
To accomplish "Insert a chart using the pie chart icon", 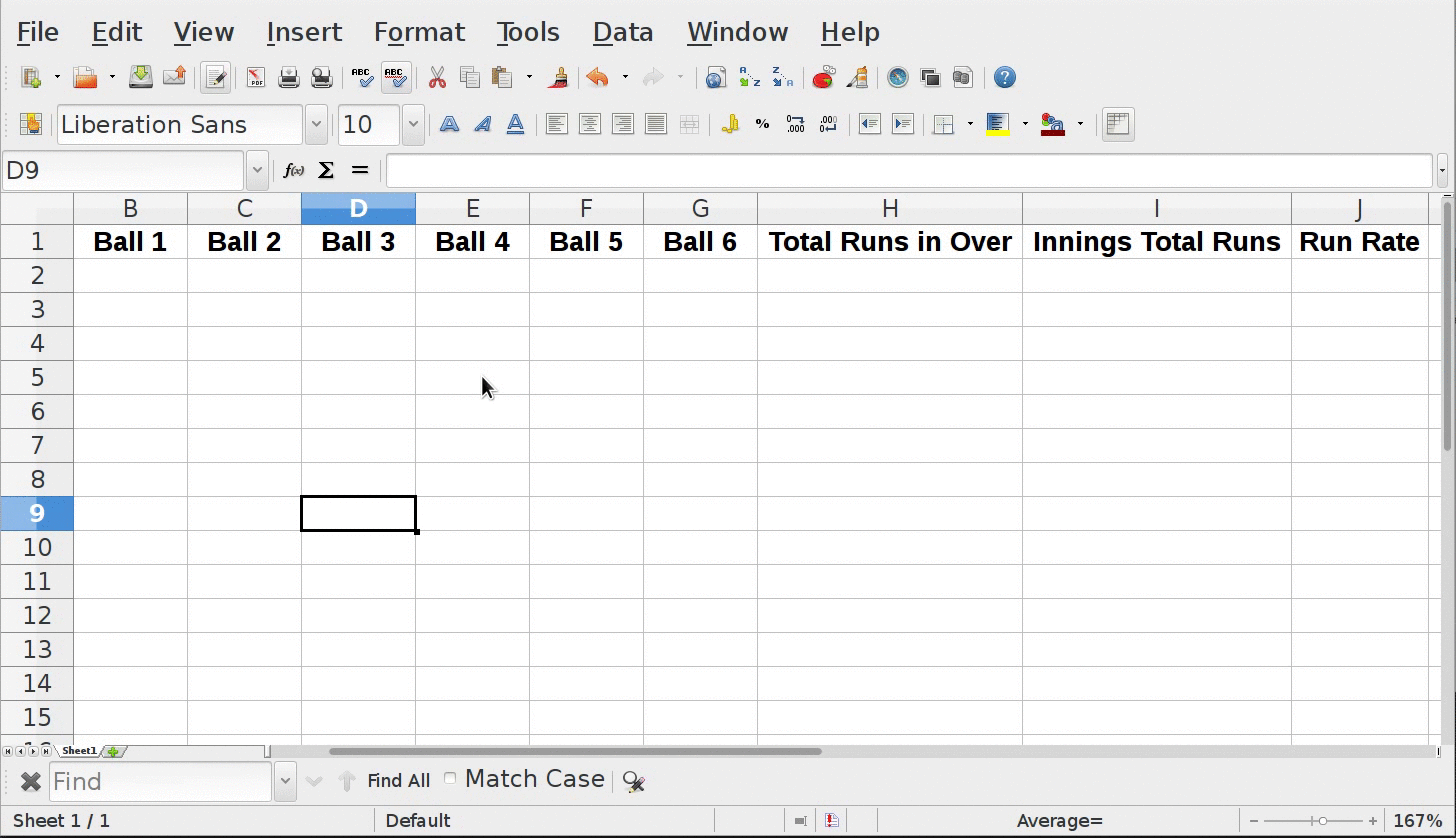I will pyautogui.click(x=823, y=78).
